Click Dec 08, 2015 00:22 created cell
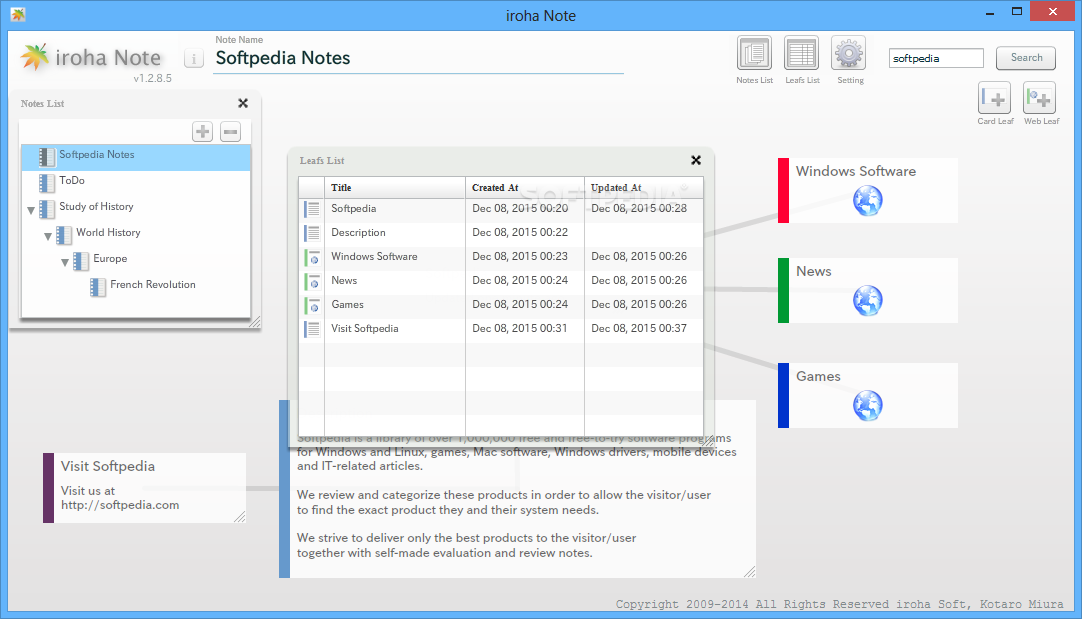Screen dimensions: 1082x619 point(520,233)
